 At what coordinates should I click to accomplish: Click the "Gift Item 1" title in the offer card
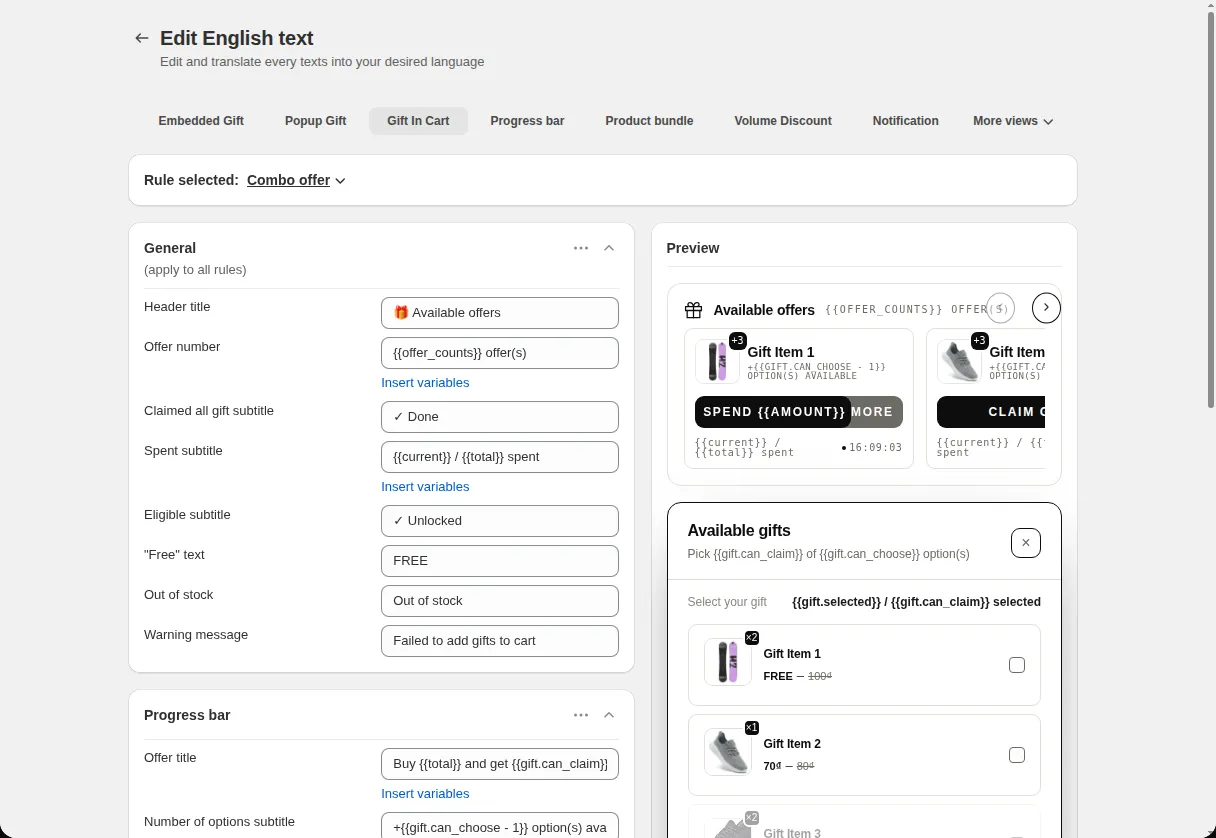[781, 352]
